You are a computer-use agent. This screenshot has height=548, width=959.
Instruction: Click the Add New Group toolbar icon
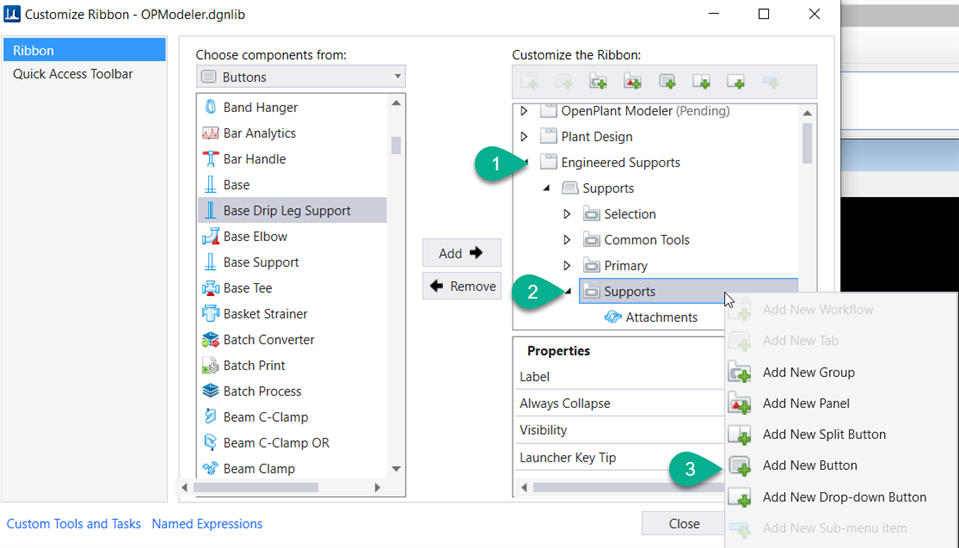598,82
